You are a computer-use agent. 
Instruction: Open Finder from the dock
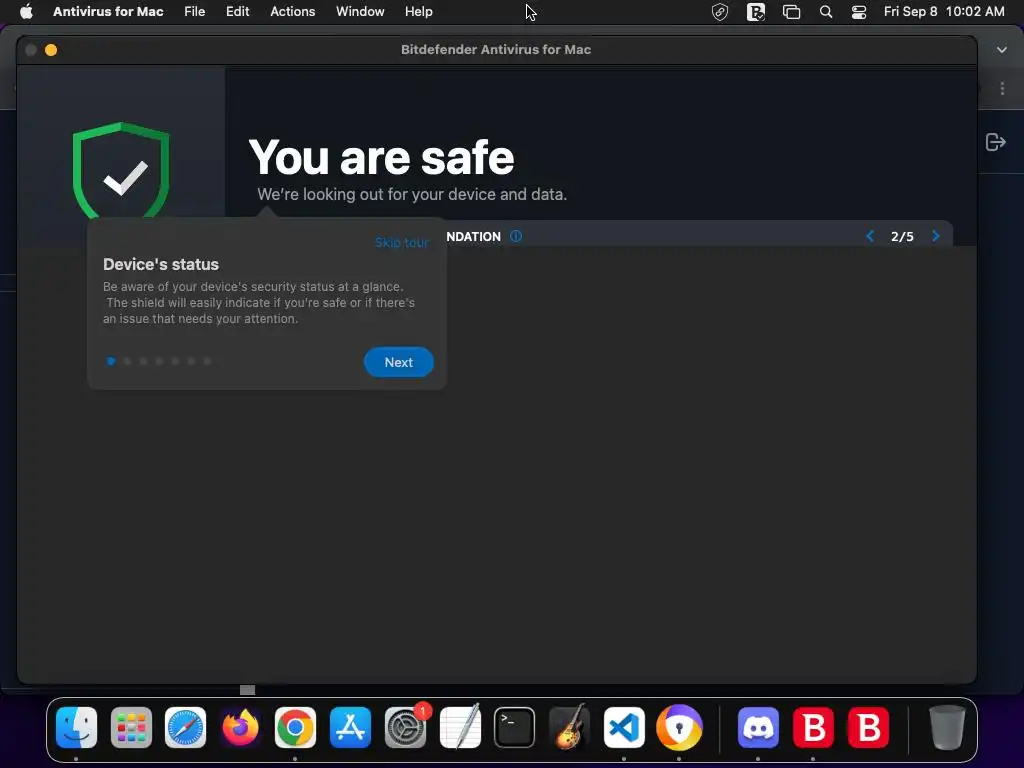tap(76, 728)
